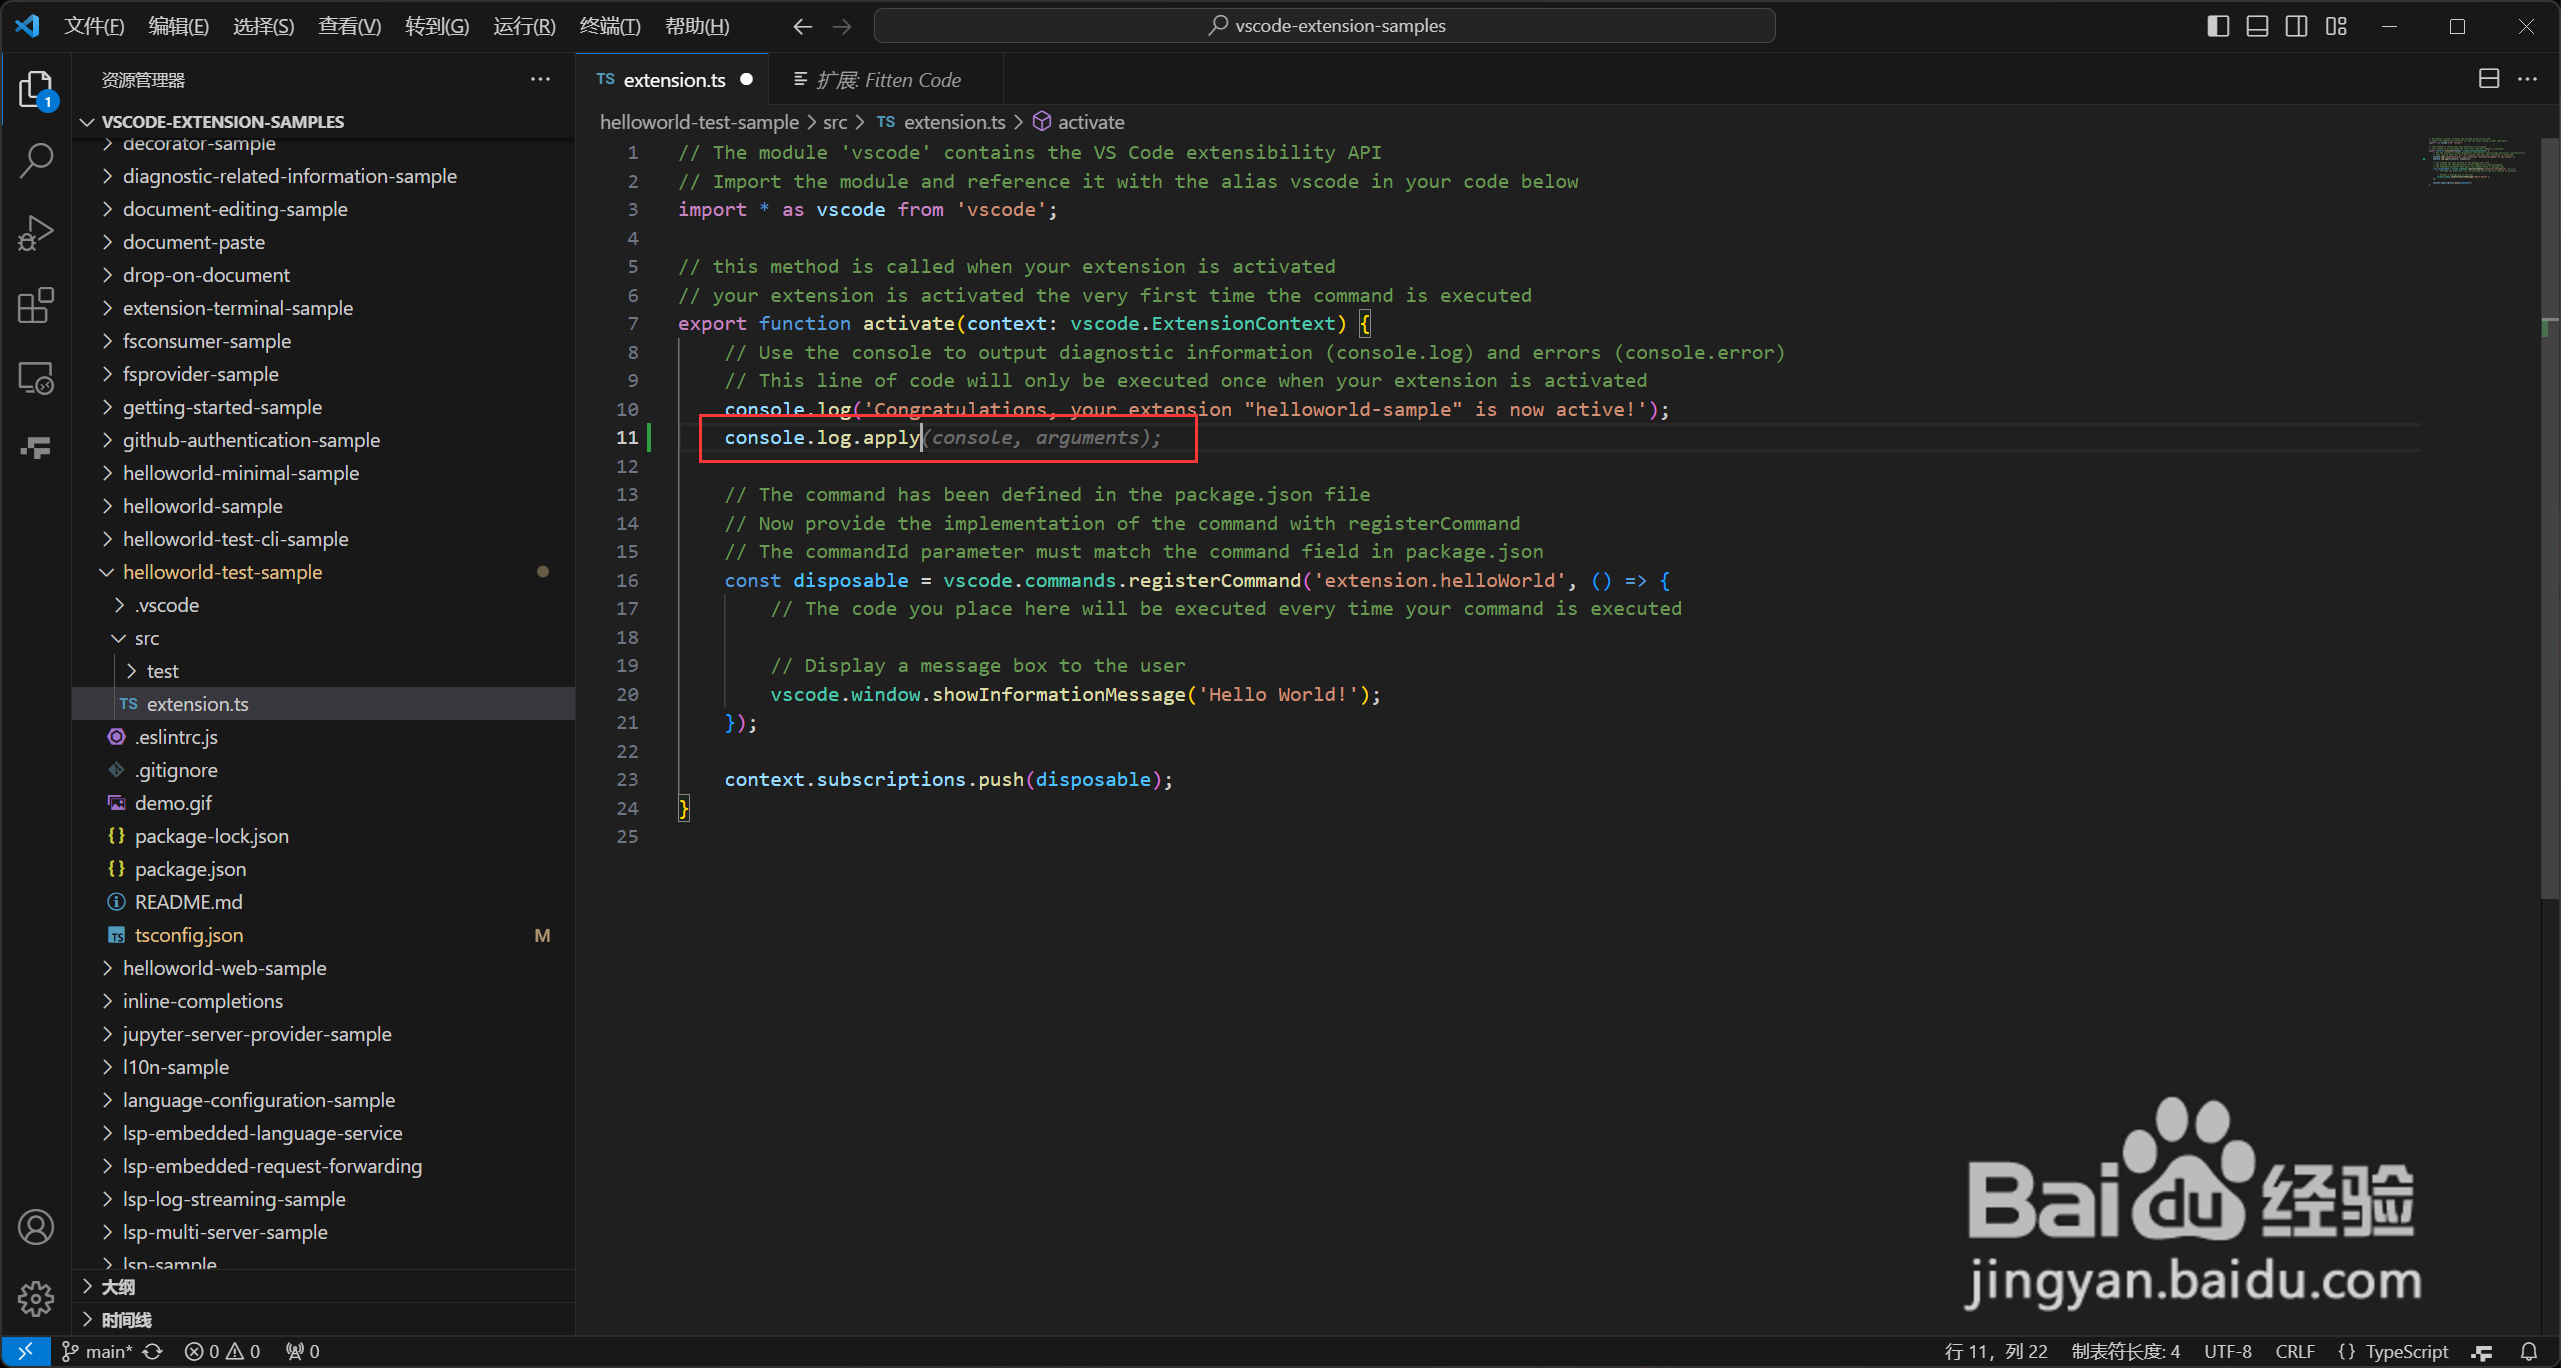The image size is (2561, 1368).
Task: Open the editor more actions ellipsis
Action: [x=2528, y=79]
